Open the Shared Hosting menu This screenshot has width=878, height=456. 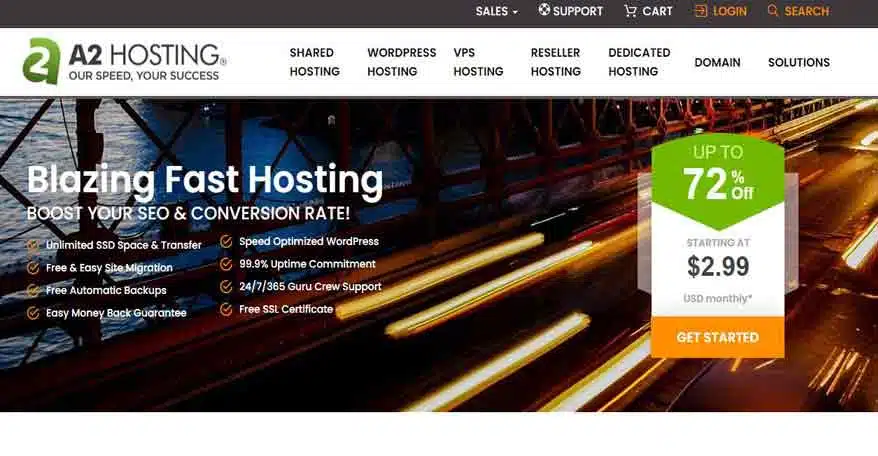[x=315, y=62]
